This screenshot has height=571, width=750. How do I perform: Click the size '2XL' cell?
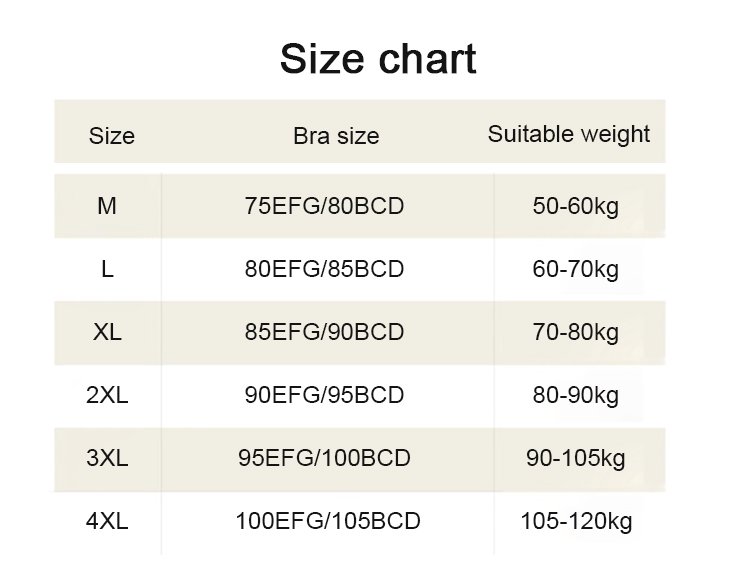[x=107, y=395]
